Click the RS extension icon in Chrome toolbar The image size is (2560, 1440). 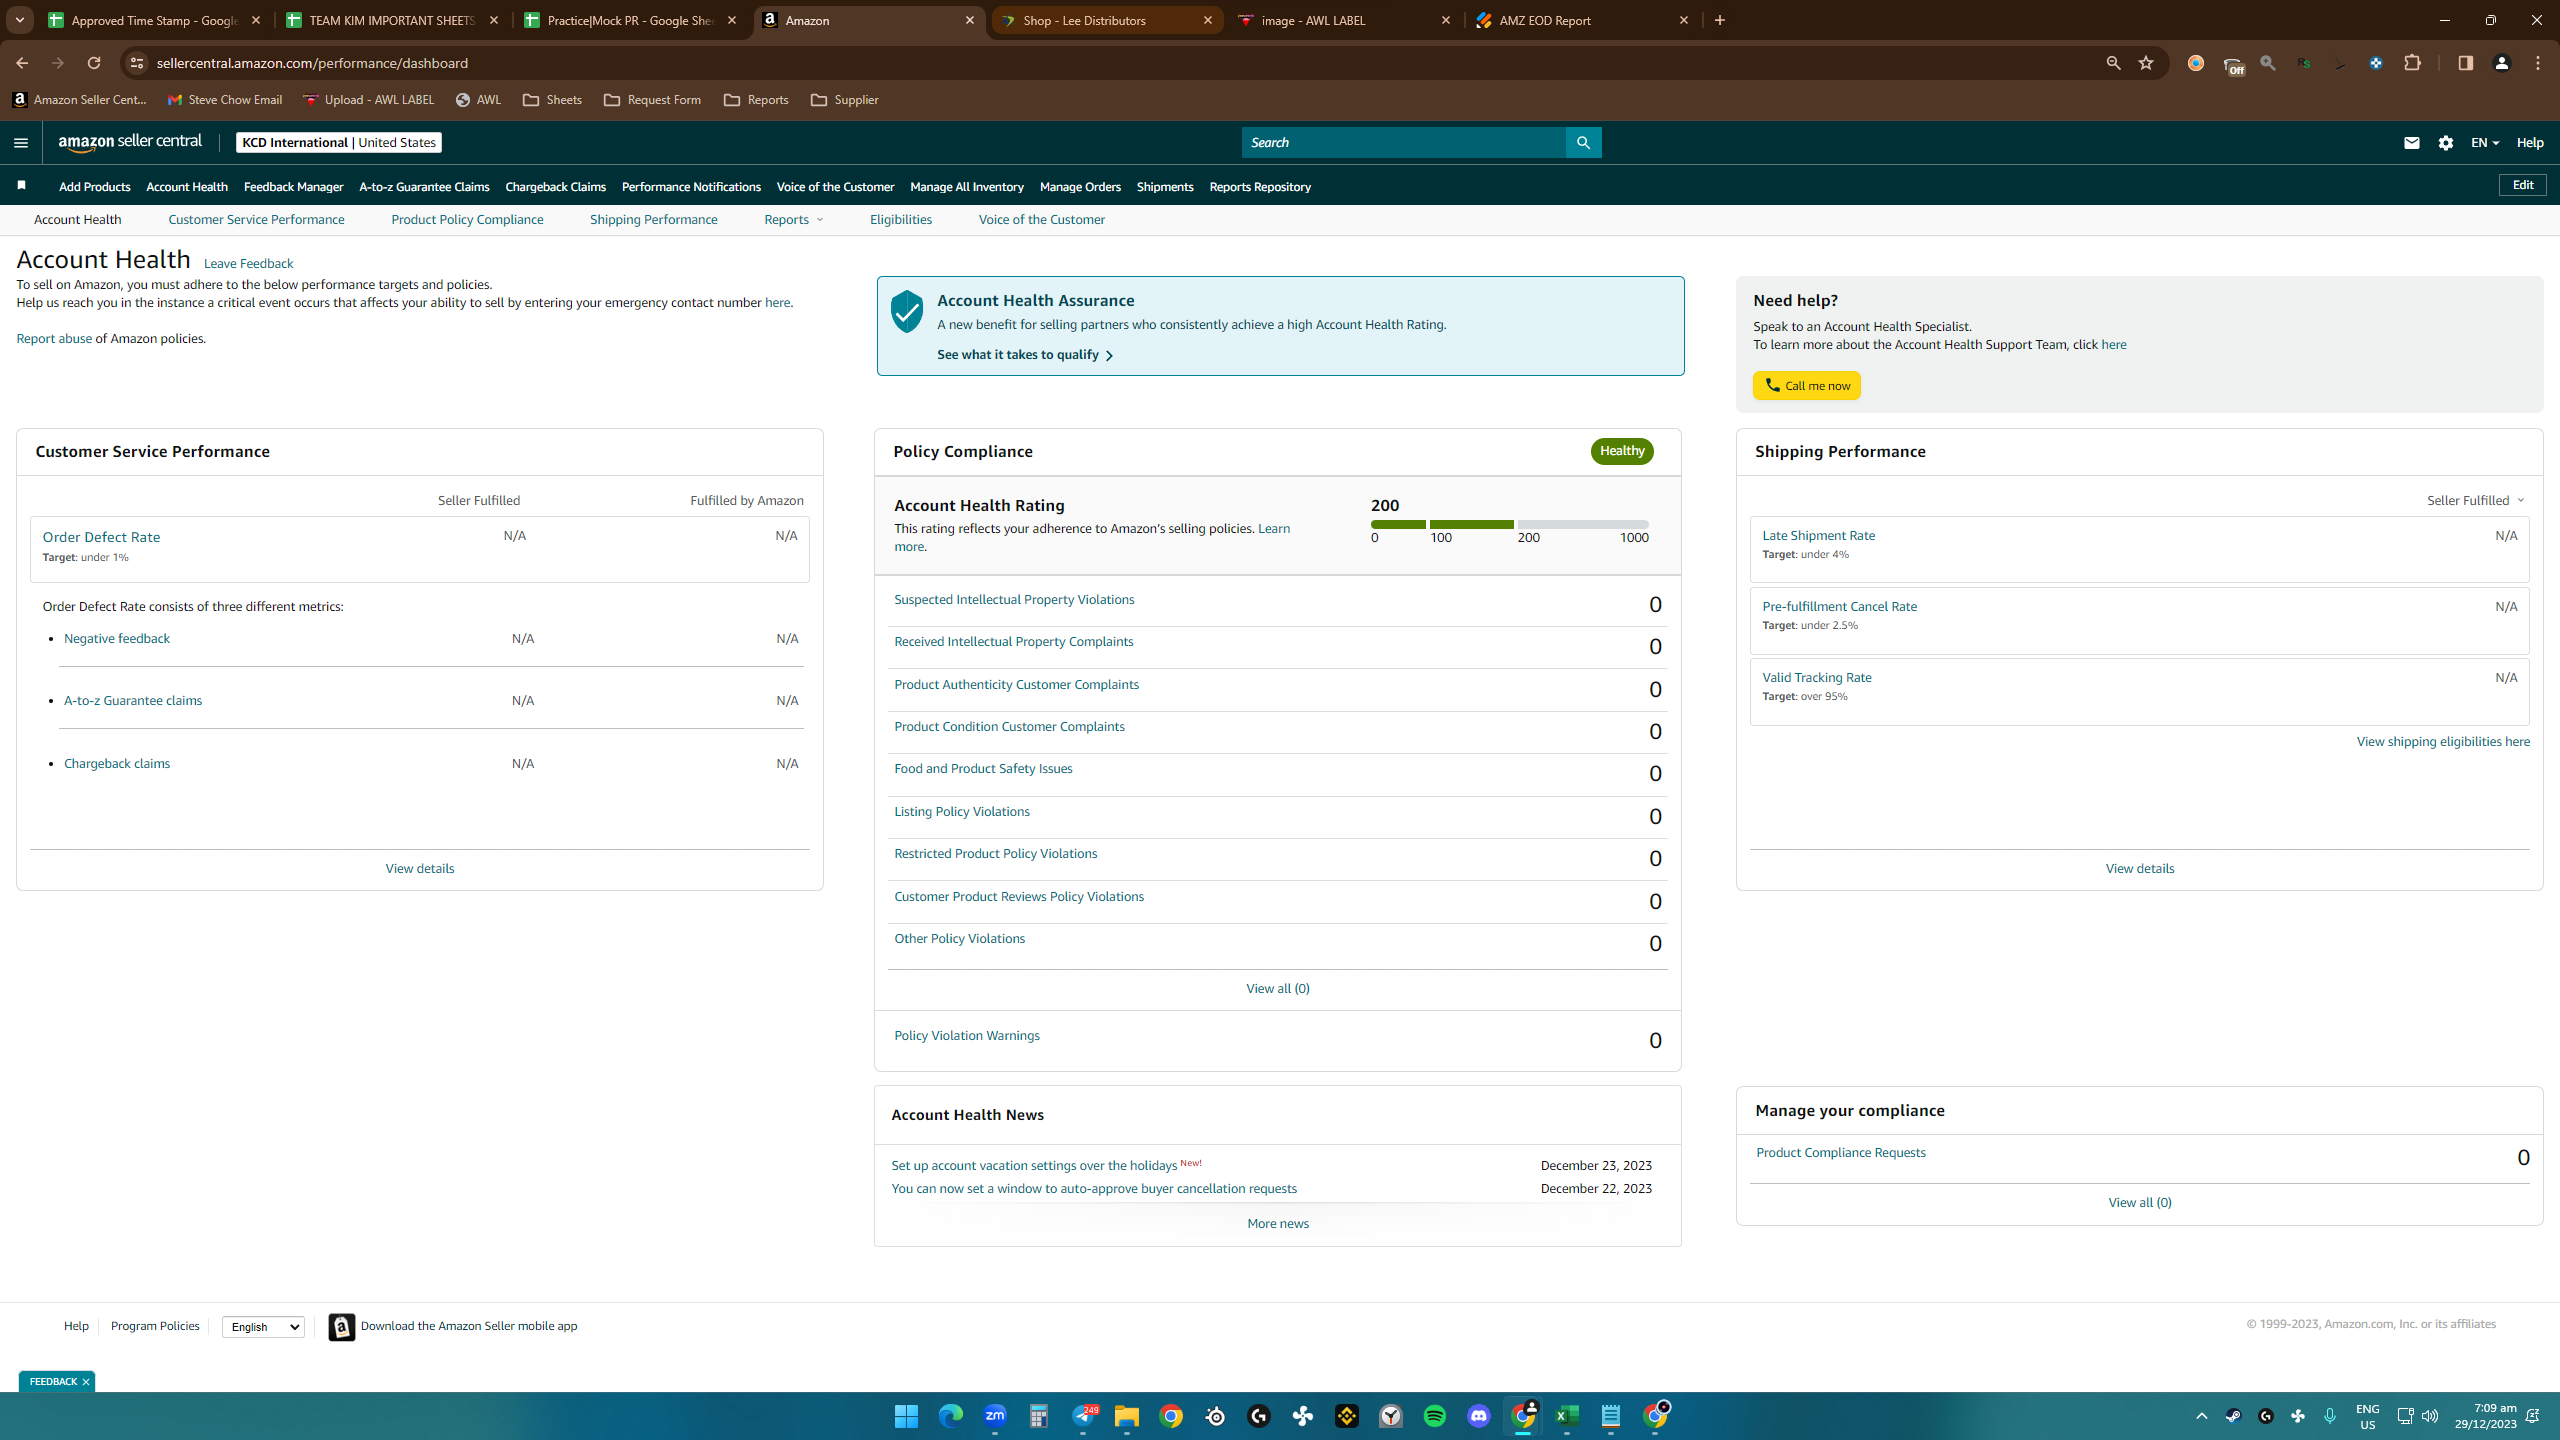[2304, 63]
